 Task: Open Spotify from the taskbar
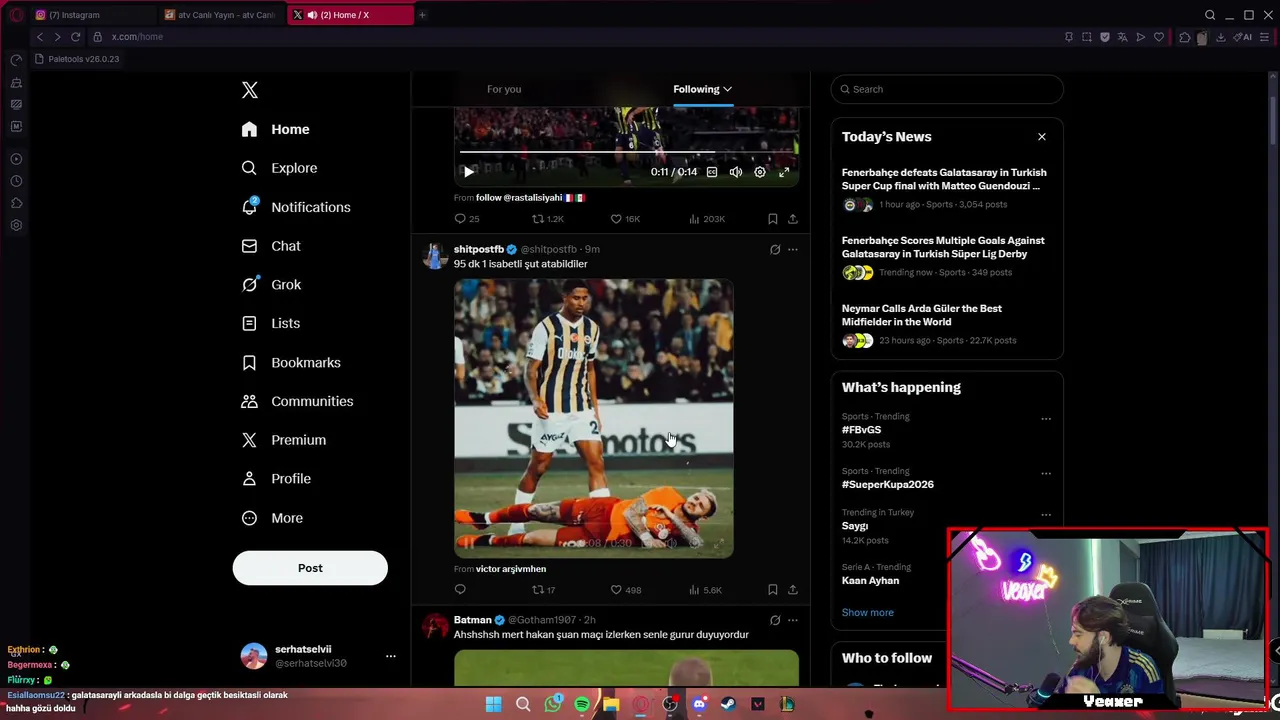[582, 704]
